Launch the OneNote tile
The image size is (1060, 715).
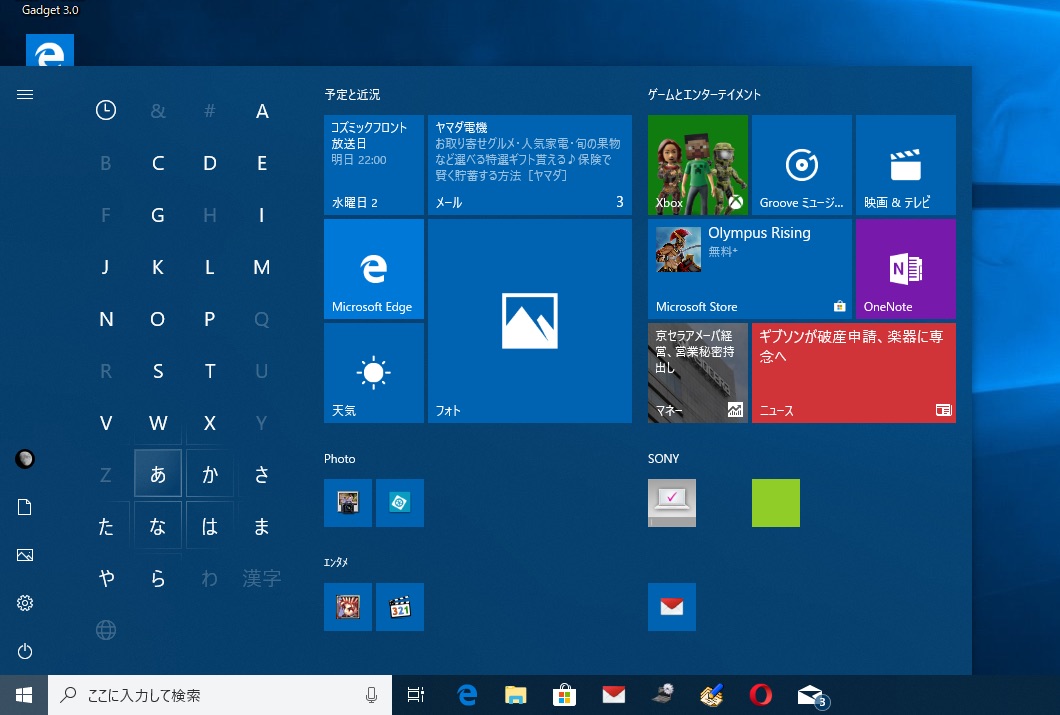pos(906,269)
